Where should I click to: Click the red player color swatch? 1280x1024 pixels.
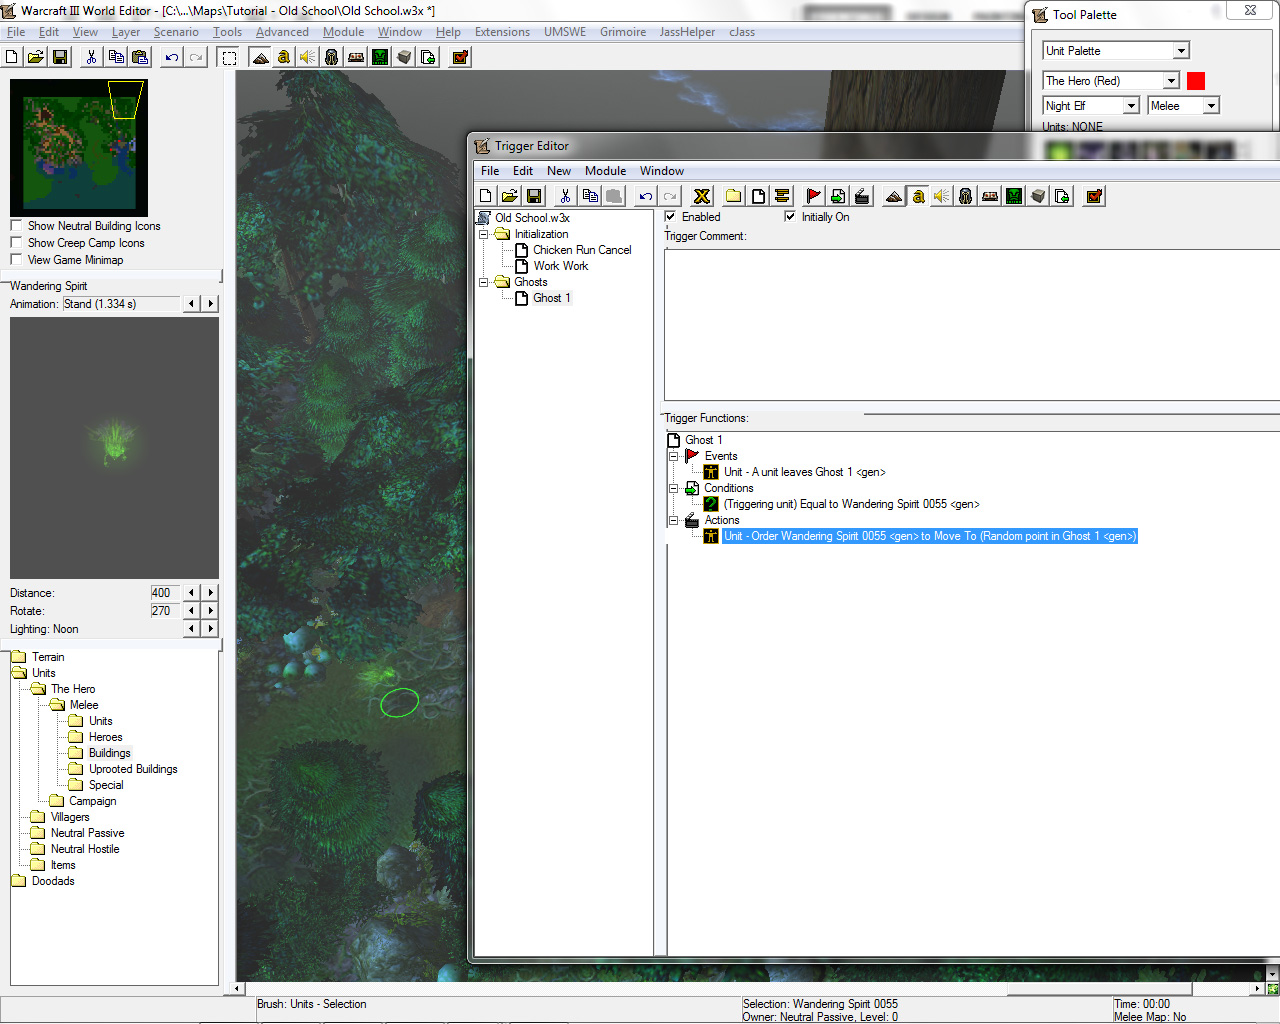[1196, 81]
